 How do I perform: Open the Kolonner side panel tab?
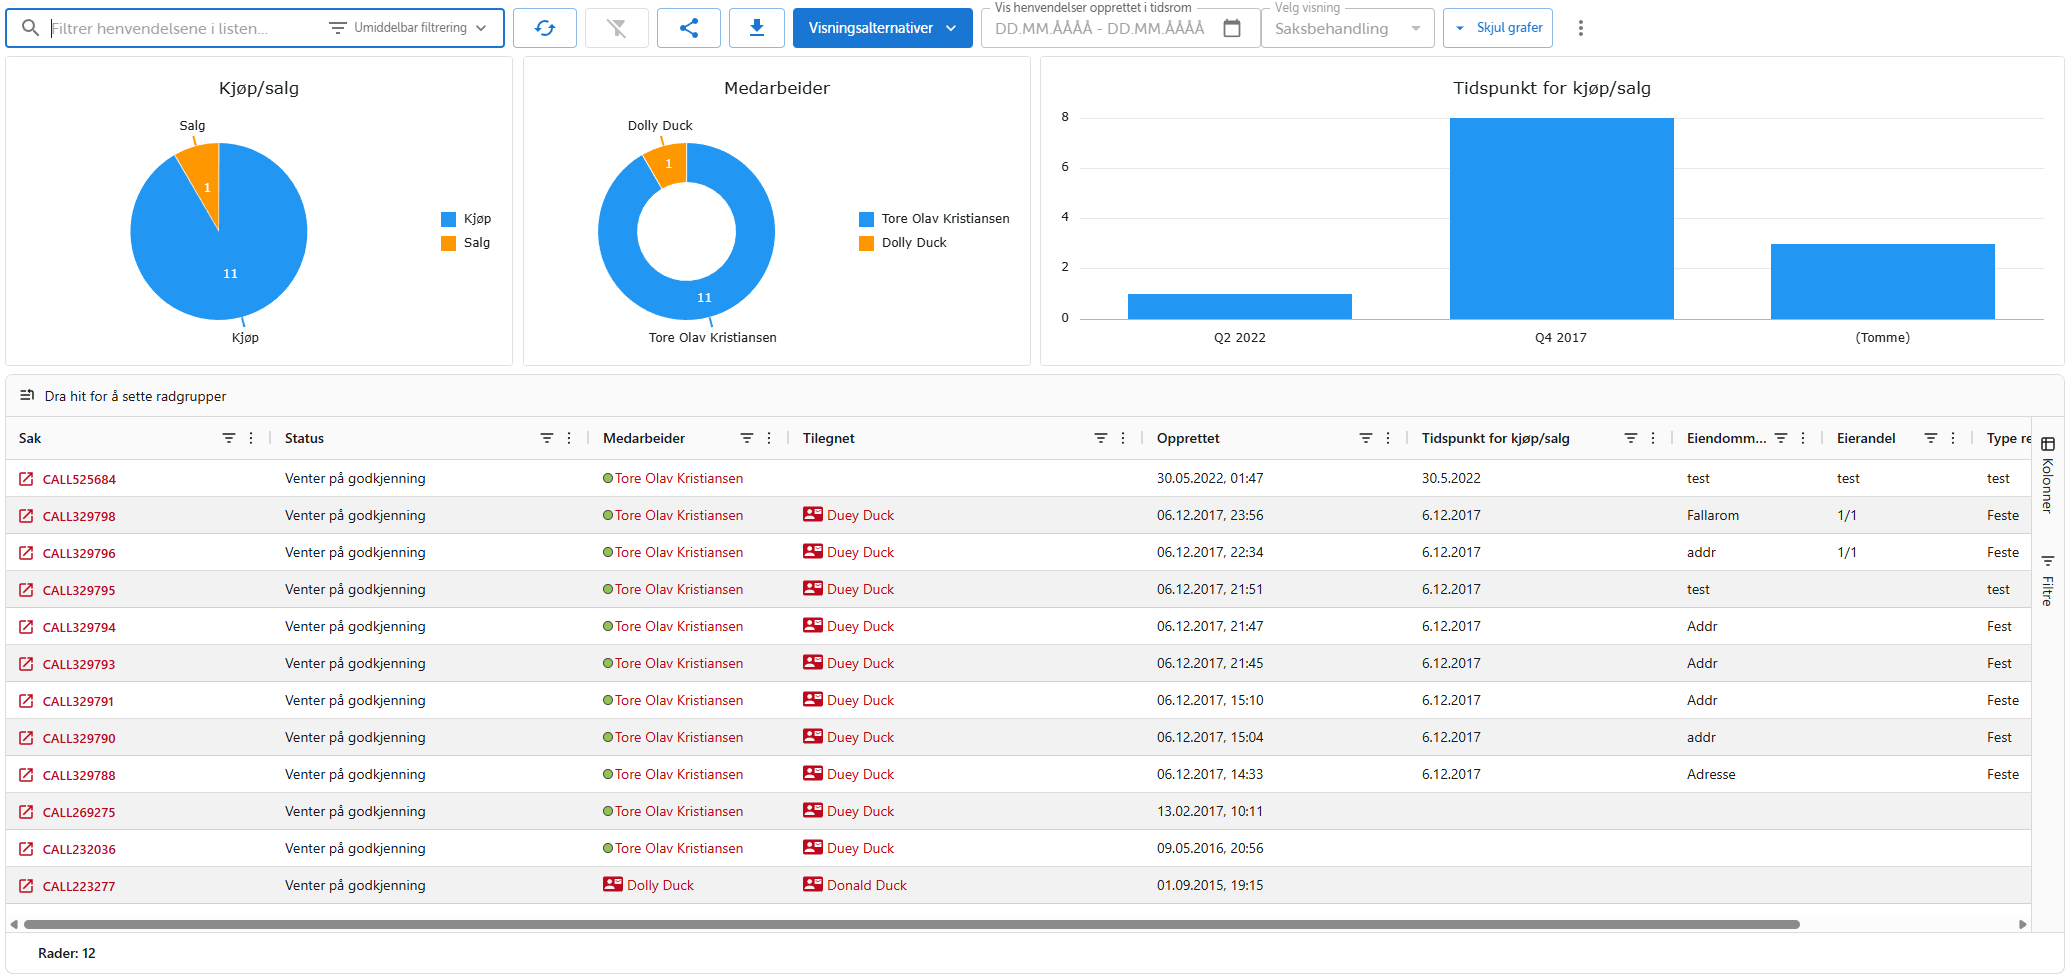point(2047,475)
